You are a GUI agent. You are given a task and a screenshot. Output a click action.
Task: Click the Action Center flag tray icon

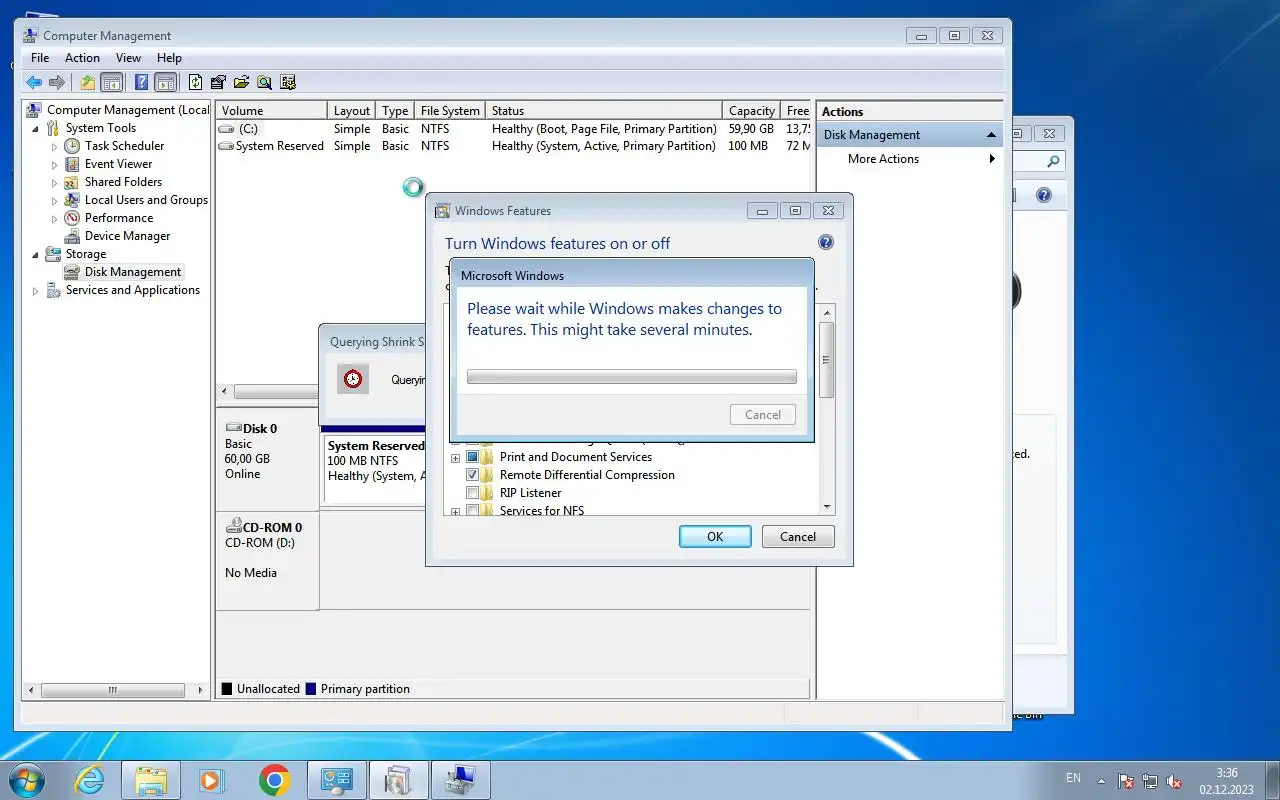pyautogui.click(x=1126, y=781)
